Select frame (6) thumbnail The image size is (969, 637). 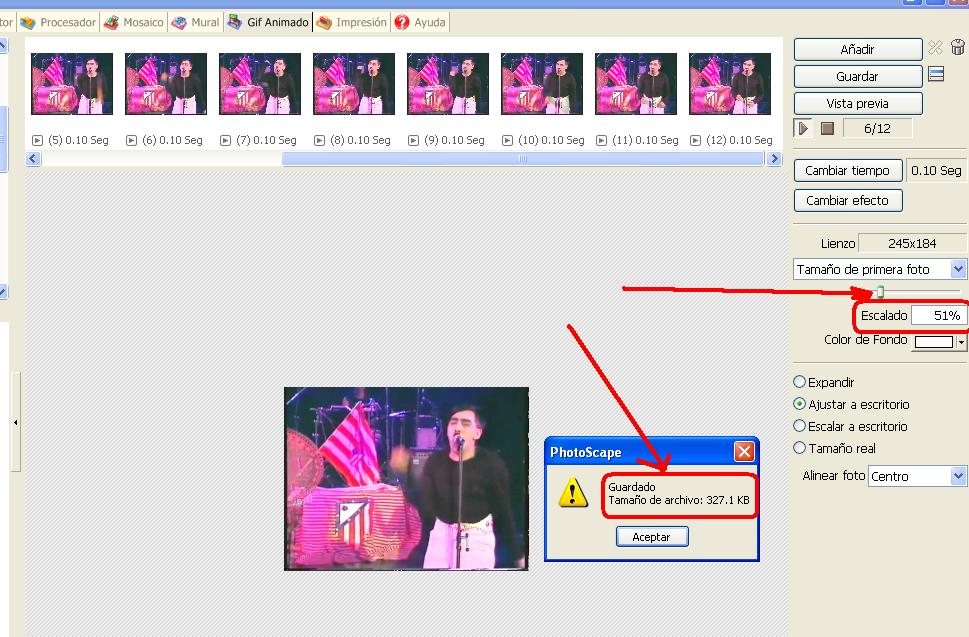[166, 84]
